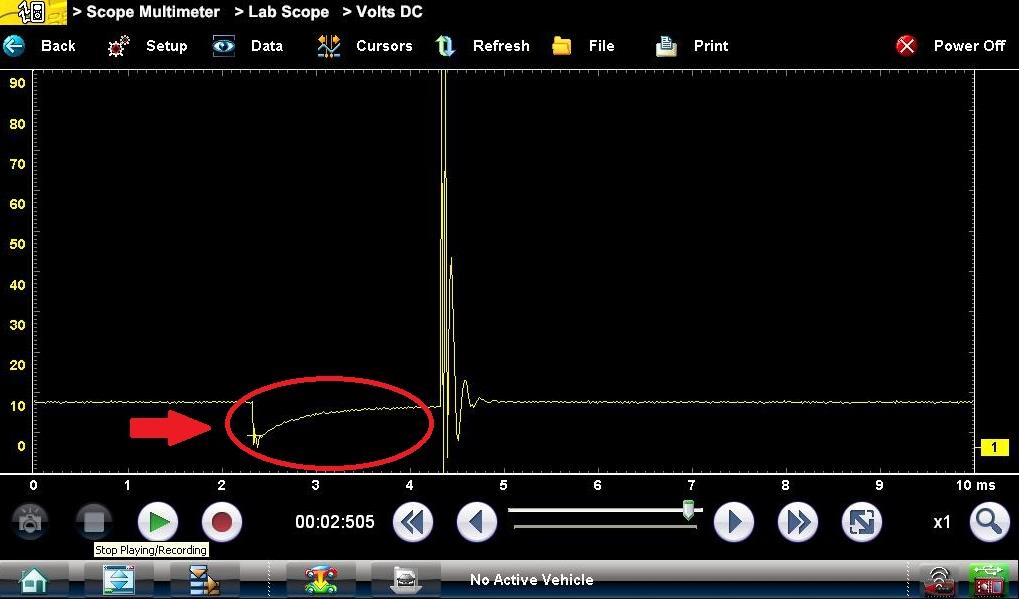
Task: Open the zoom magnifier tool
Action: coord(988,522)
